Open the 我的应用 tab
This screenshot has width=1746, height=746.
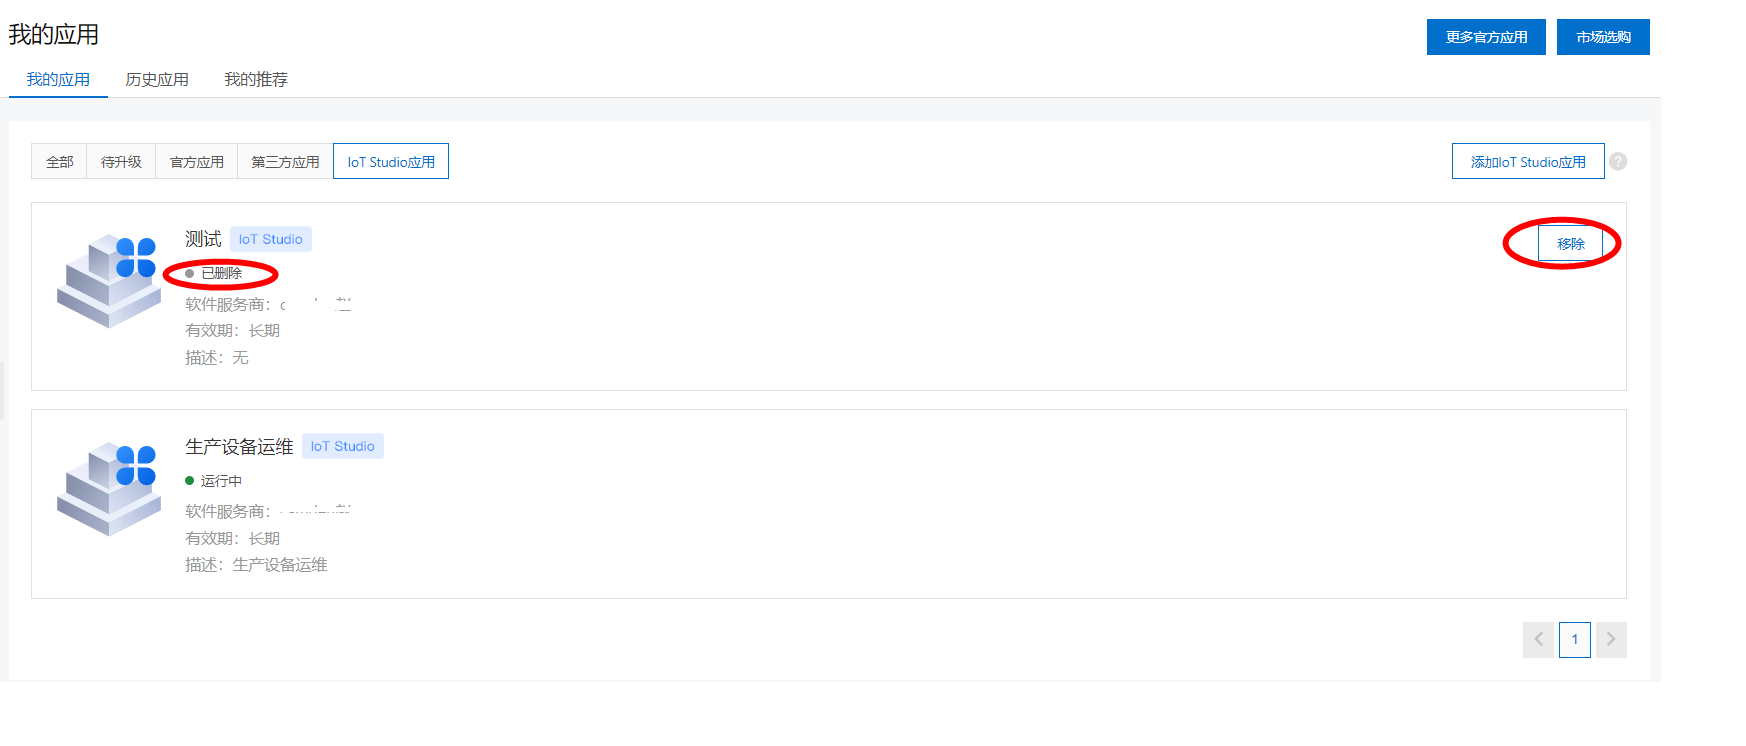[x=58, y=79]
